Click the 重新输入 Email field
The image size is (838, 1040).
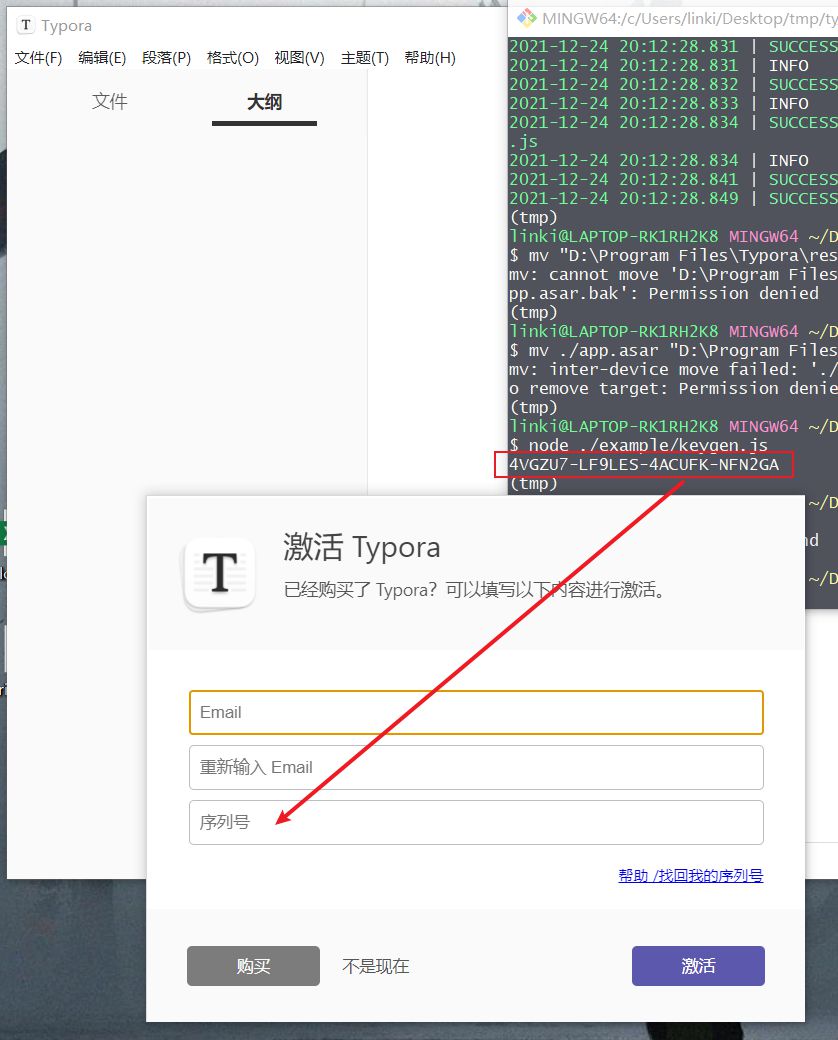(x=476, y=767)
